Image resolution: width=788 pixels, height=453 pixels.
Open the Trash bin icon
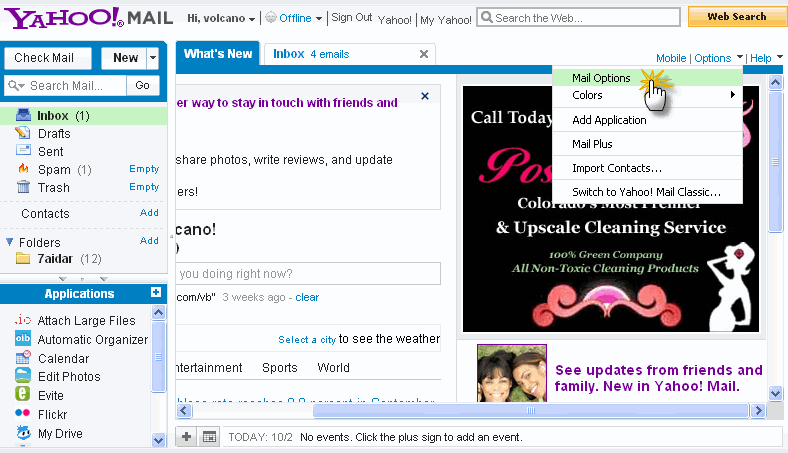click(23, 187)
